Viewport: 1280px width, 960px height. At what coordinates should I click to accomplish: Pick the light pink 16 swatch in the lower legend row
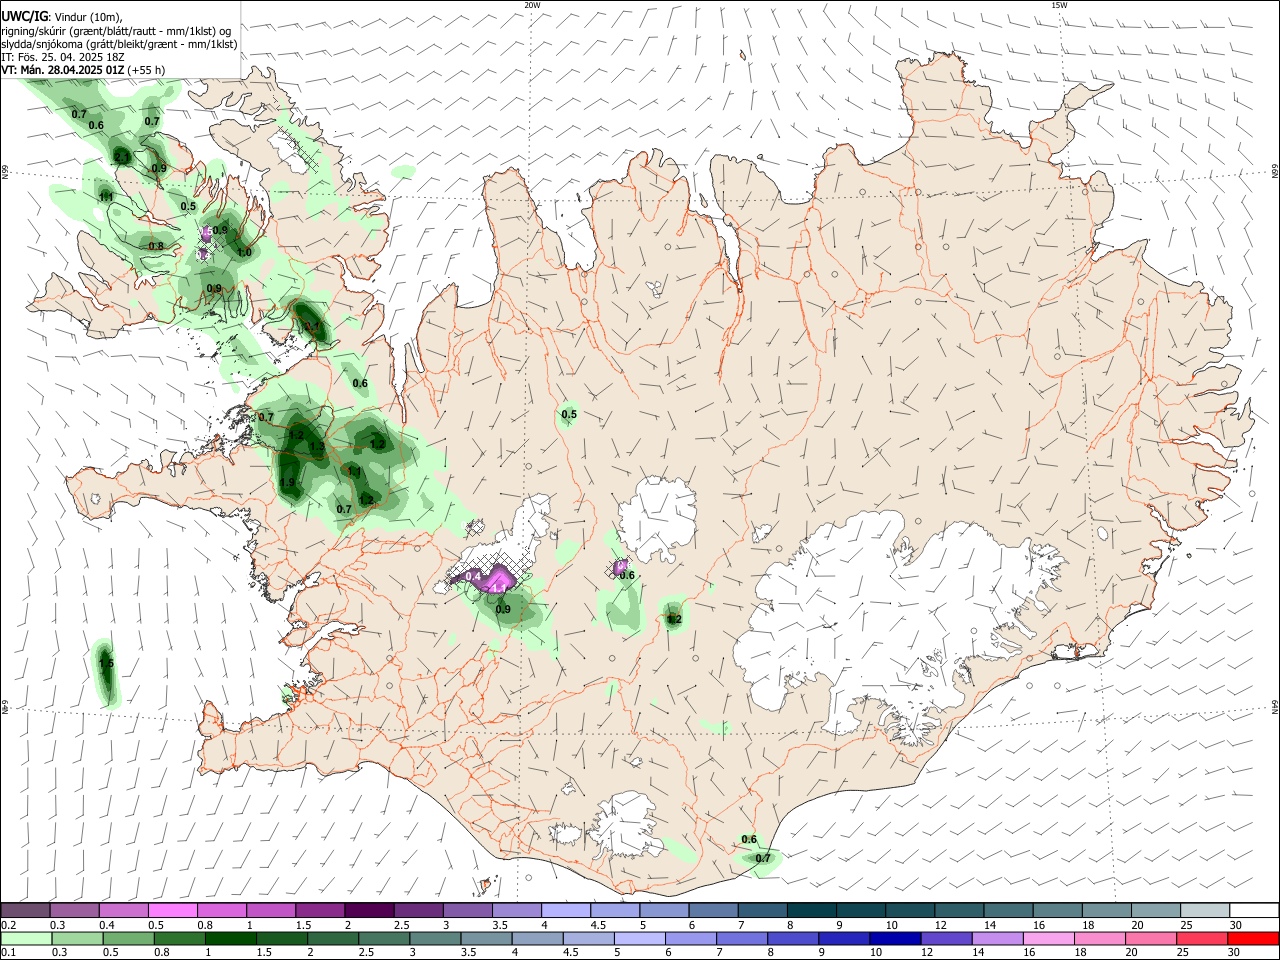coord(1049,938)
